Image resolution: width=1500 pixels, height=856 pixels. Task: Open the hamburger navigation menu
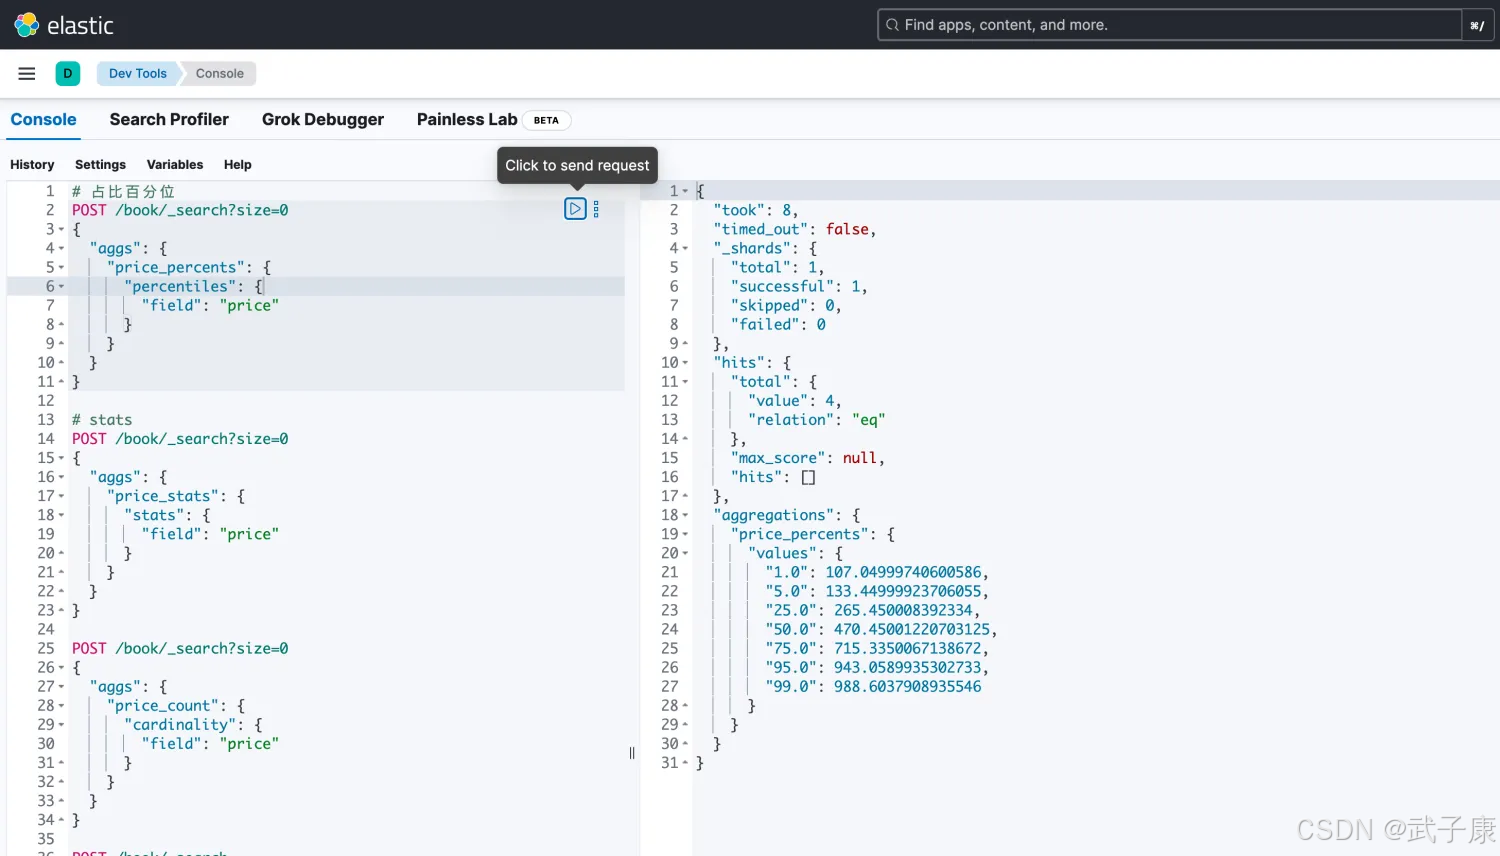click(x=27, y=73)
